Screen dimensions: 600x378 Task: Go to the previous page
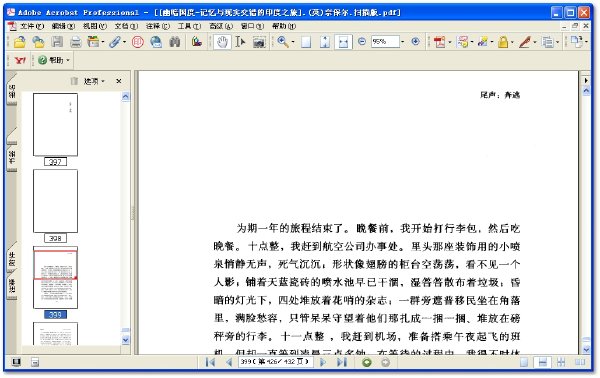click(229, 362)
